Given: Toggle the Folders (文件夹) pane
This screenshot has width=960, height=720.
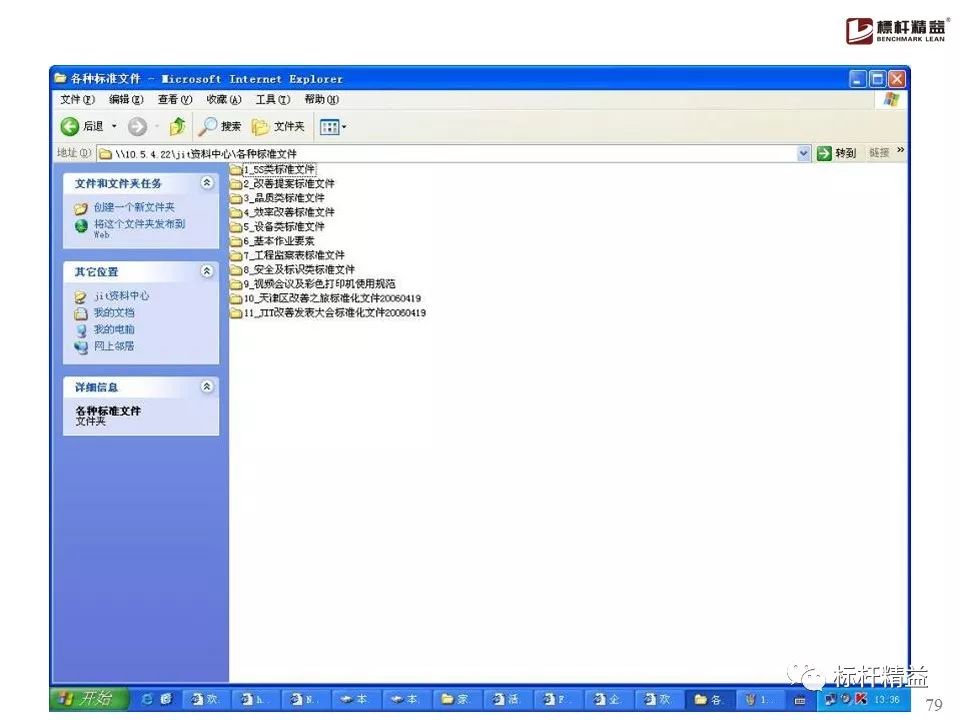Looking at the screenshot, I should tap(278, 127).
